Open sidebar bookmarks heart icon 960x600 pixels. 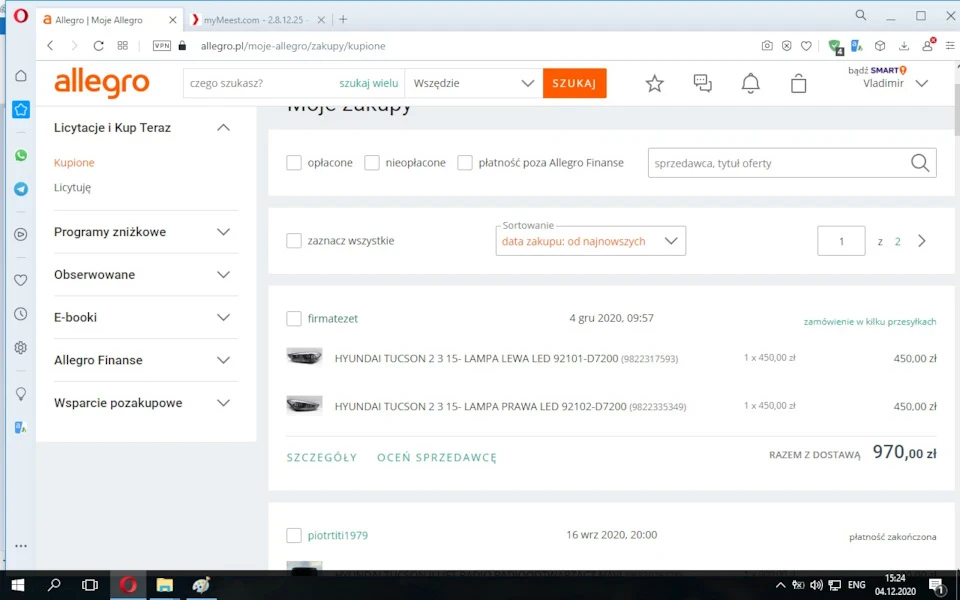(x=21, y=280)
